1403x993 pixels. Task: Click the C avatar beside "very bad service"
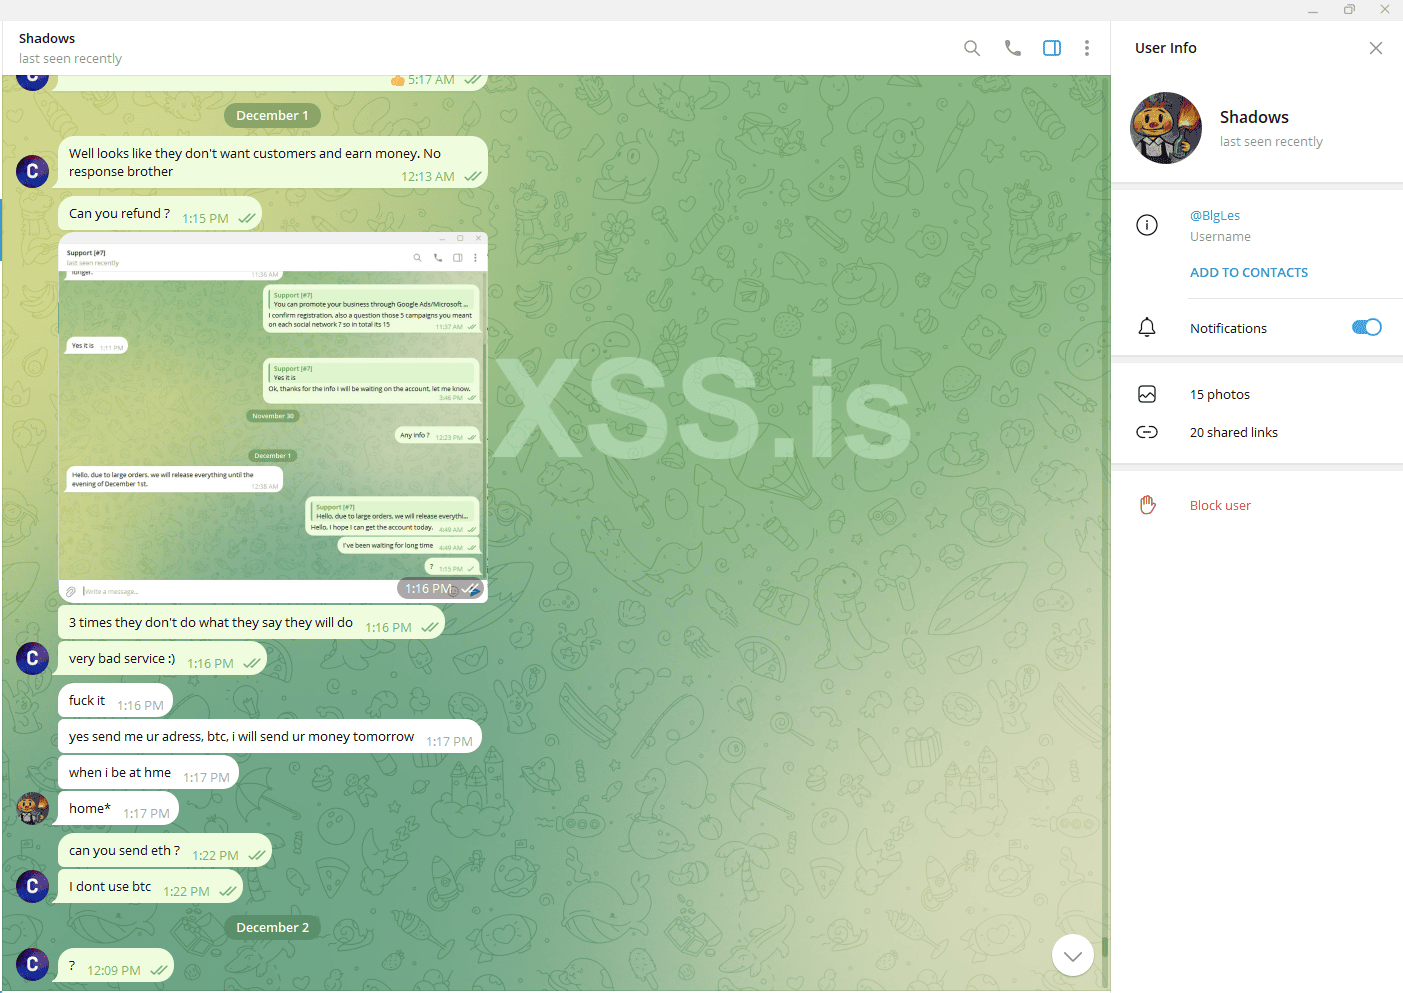click(x=32, y=658)
